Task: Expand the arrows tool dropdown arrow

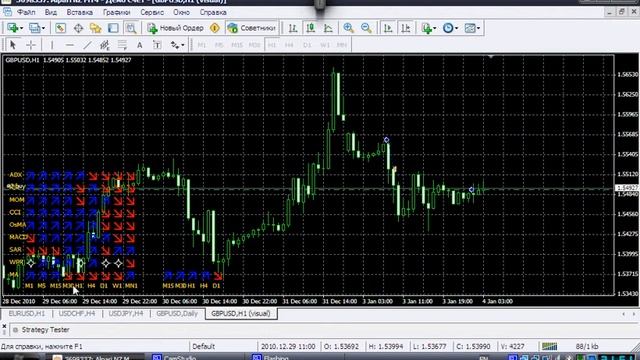Action: click(x=182, y=45)
